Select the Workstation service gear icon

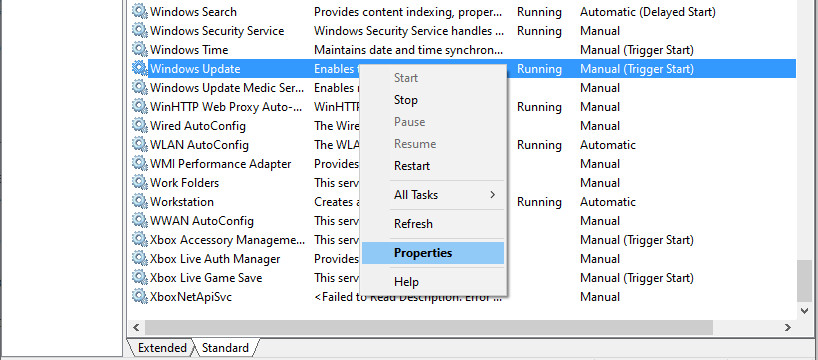[x=139, y=201]
